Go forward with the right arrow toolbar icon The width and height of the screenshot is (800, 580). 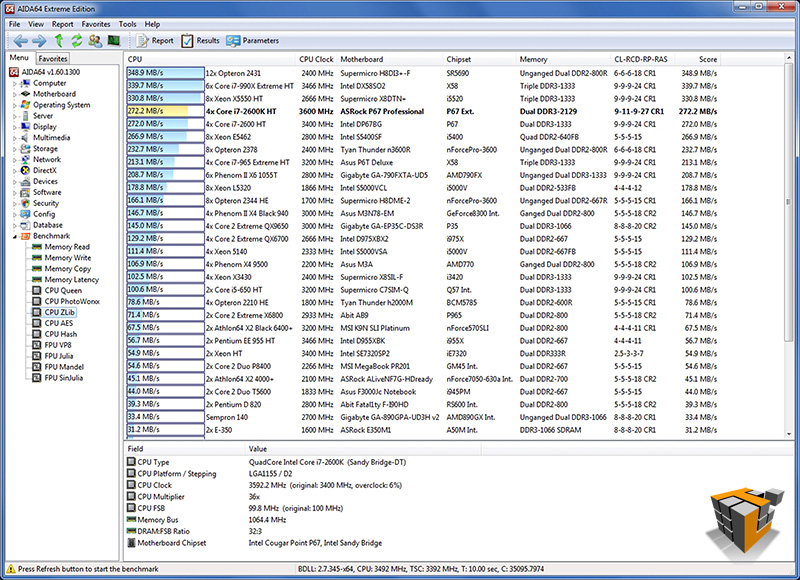[x=39, y=41]
